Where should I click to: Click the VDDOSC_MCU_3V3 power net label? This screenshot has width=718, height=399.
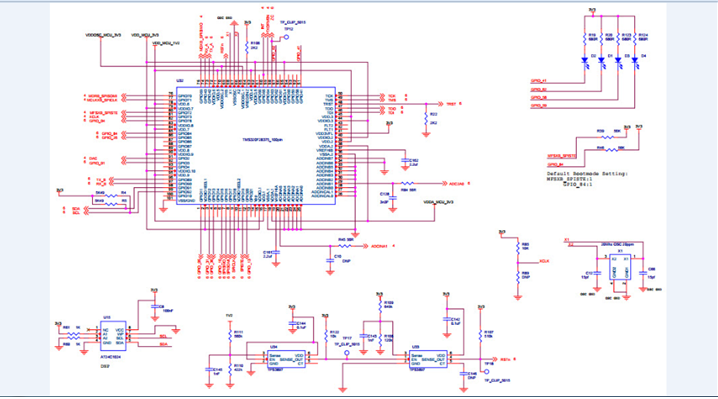click(x=103, y=35)
